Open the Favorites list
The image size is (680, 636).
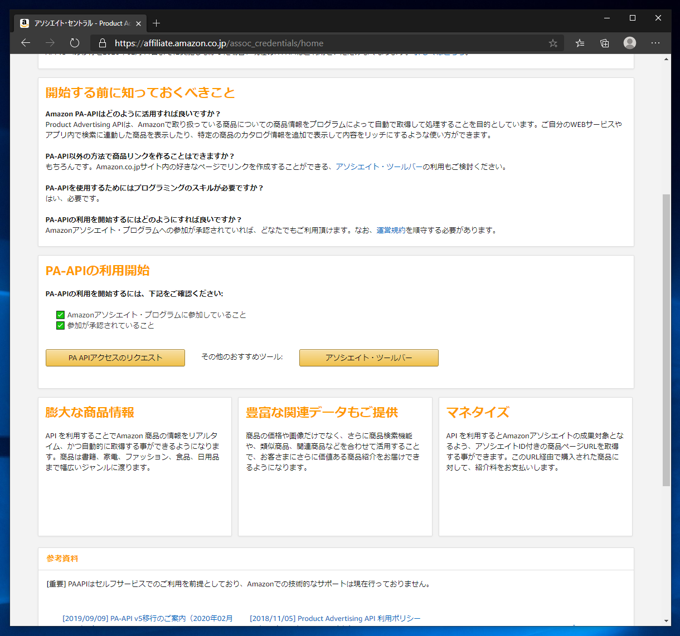[580, 43]
